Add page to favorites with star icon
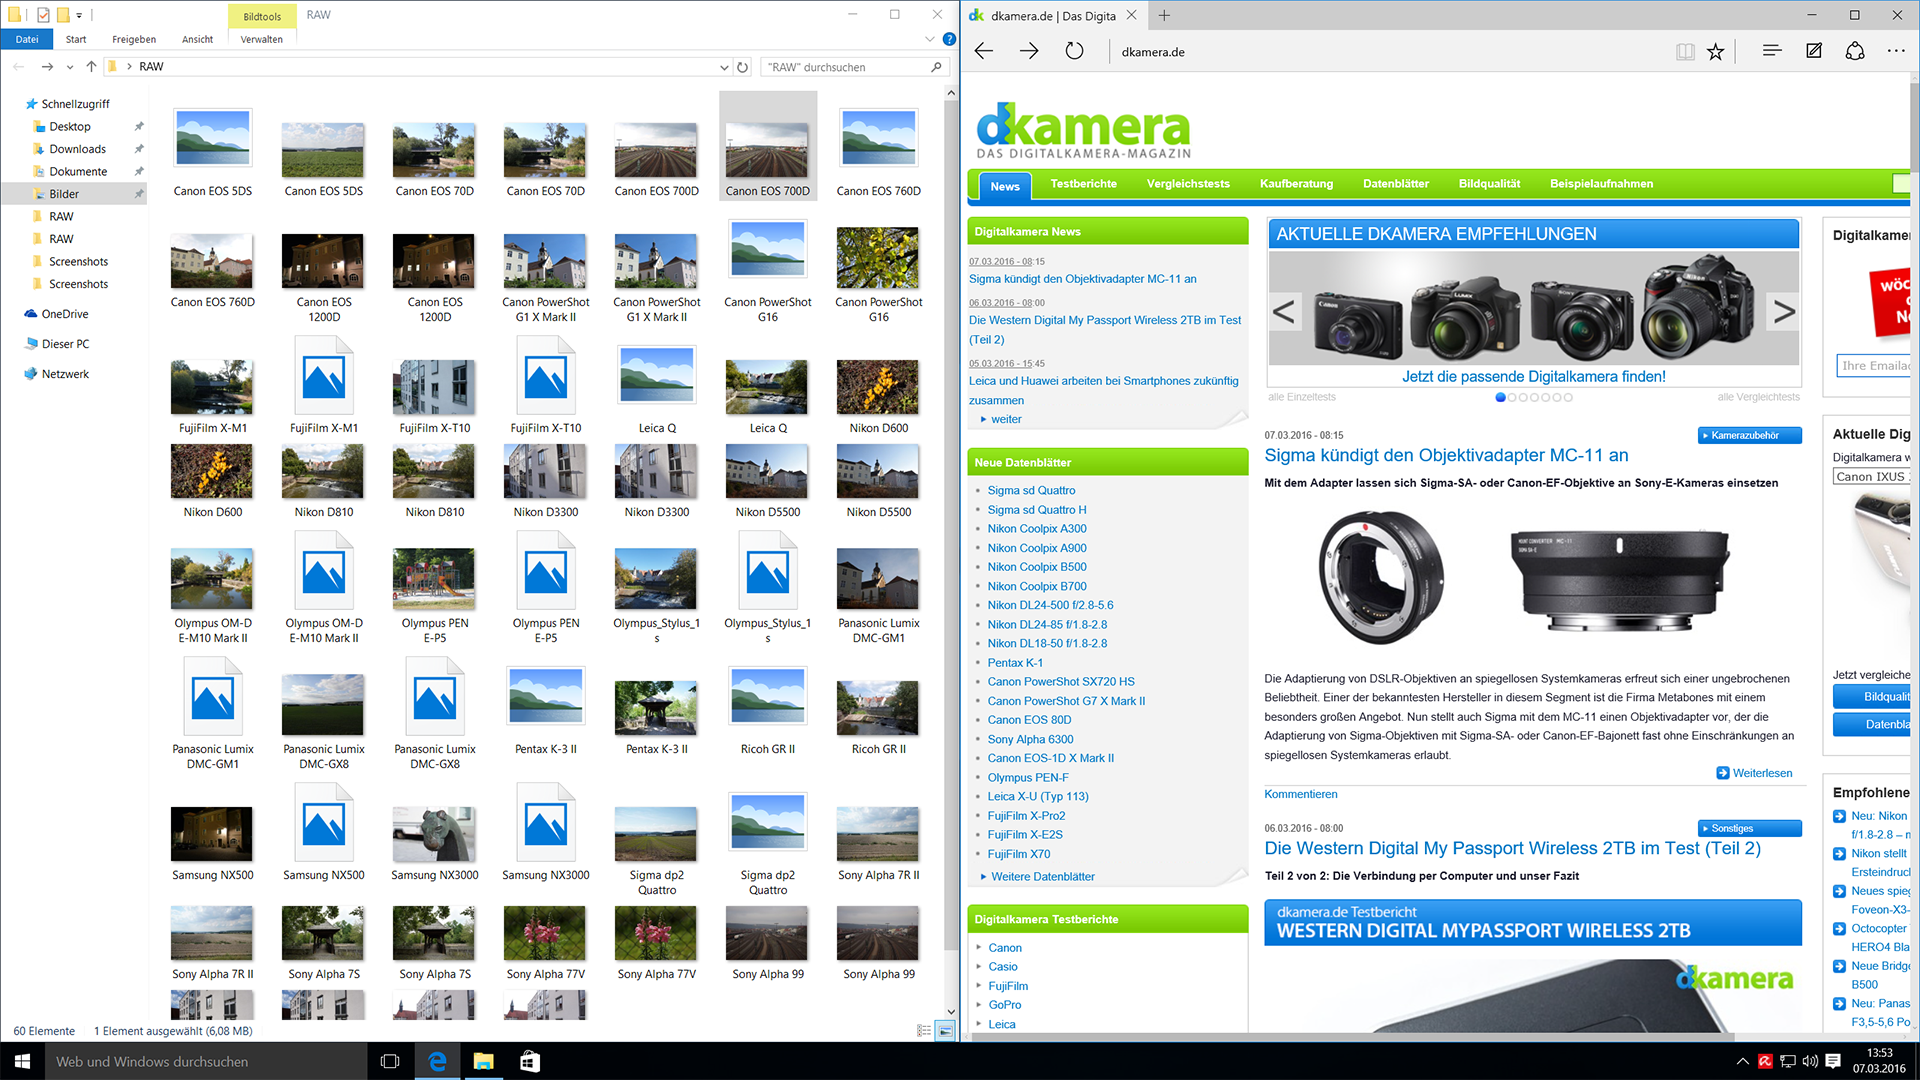1920x1080 pixels. [x=1716, y=51]
